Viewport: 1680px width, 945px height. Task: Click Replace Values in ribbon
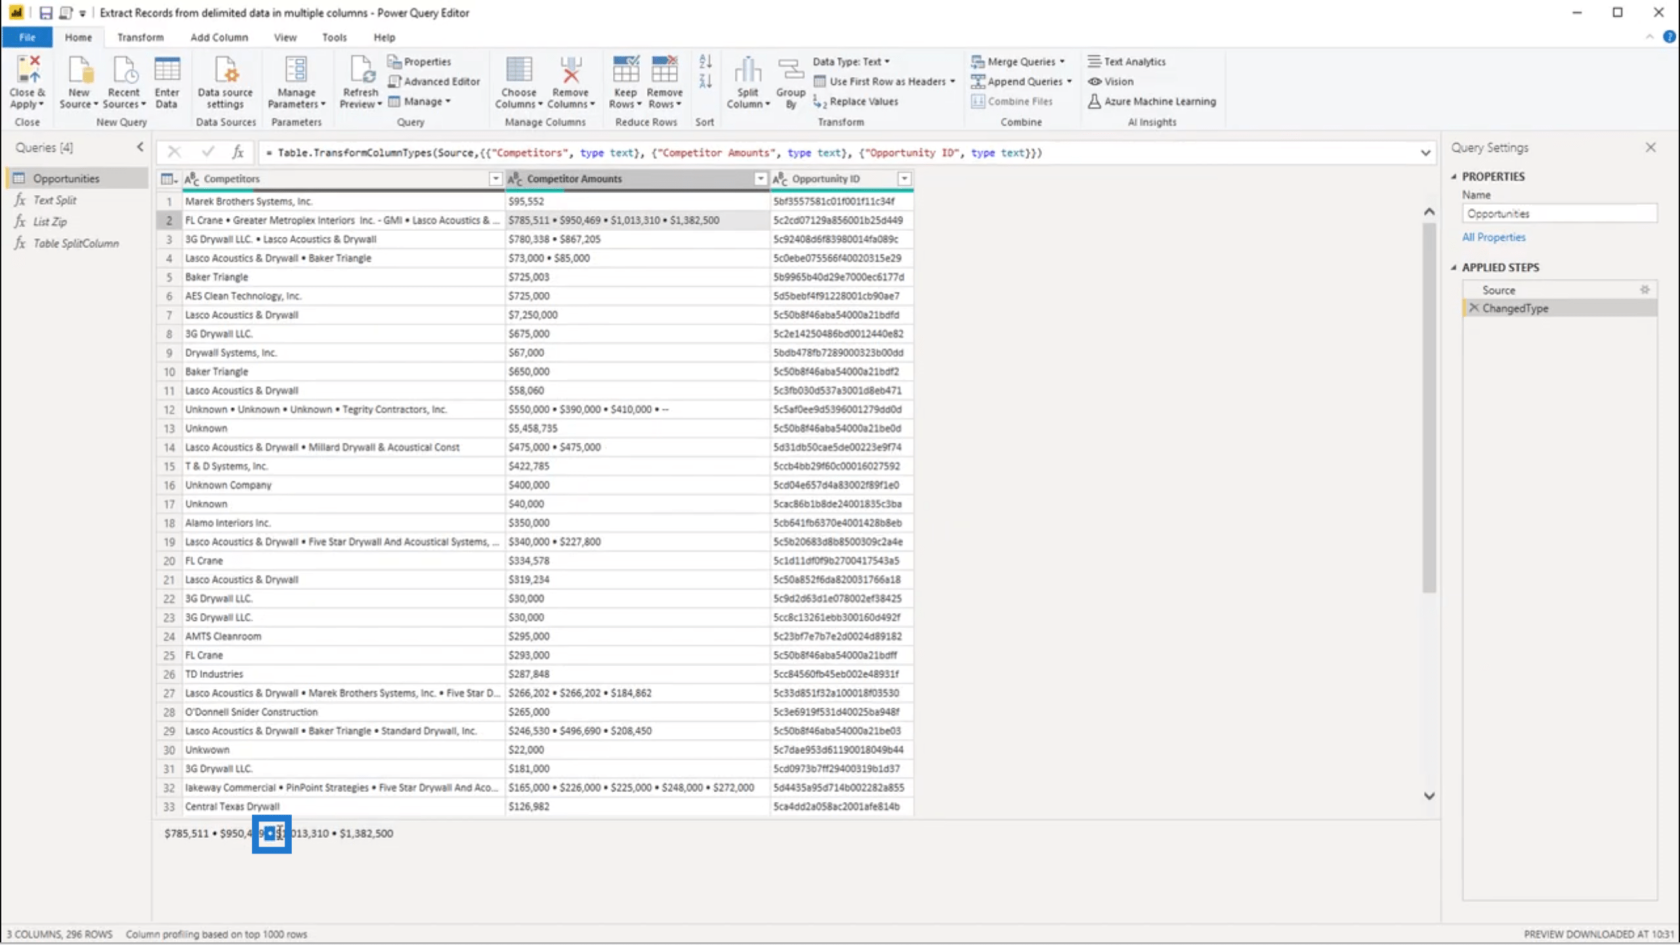pos(855,102)
